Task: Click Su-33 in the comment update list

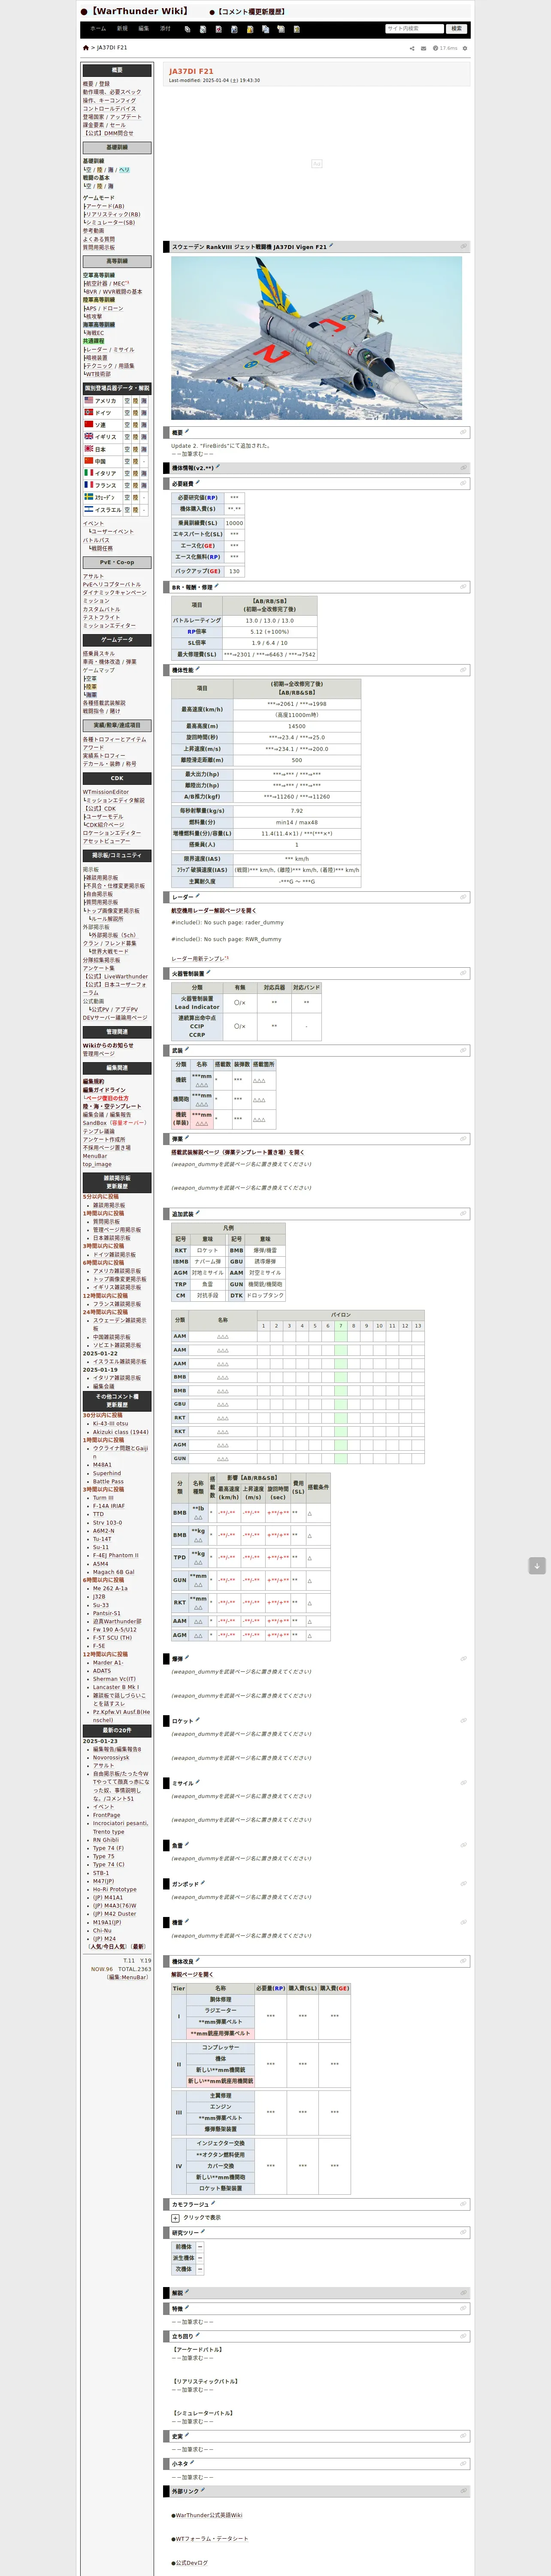Action: 100,1605
